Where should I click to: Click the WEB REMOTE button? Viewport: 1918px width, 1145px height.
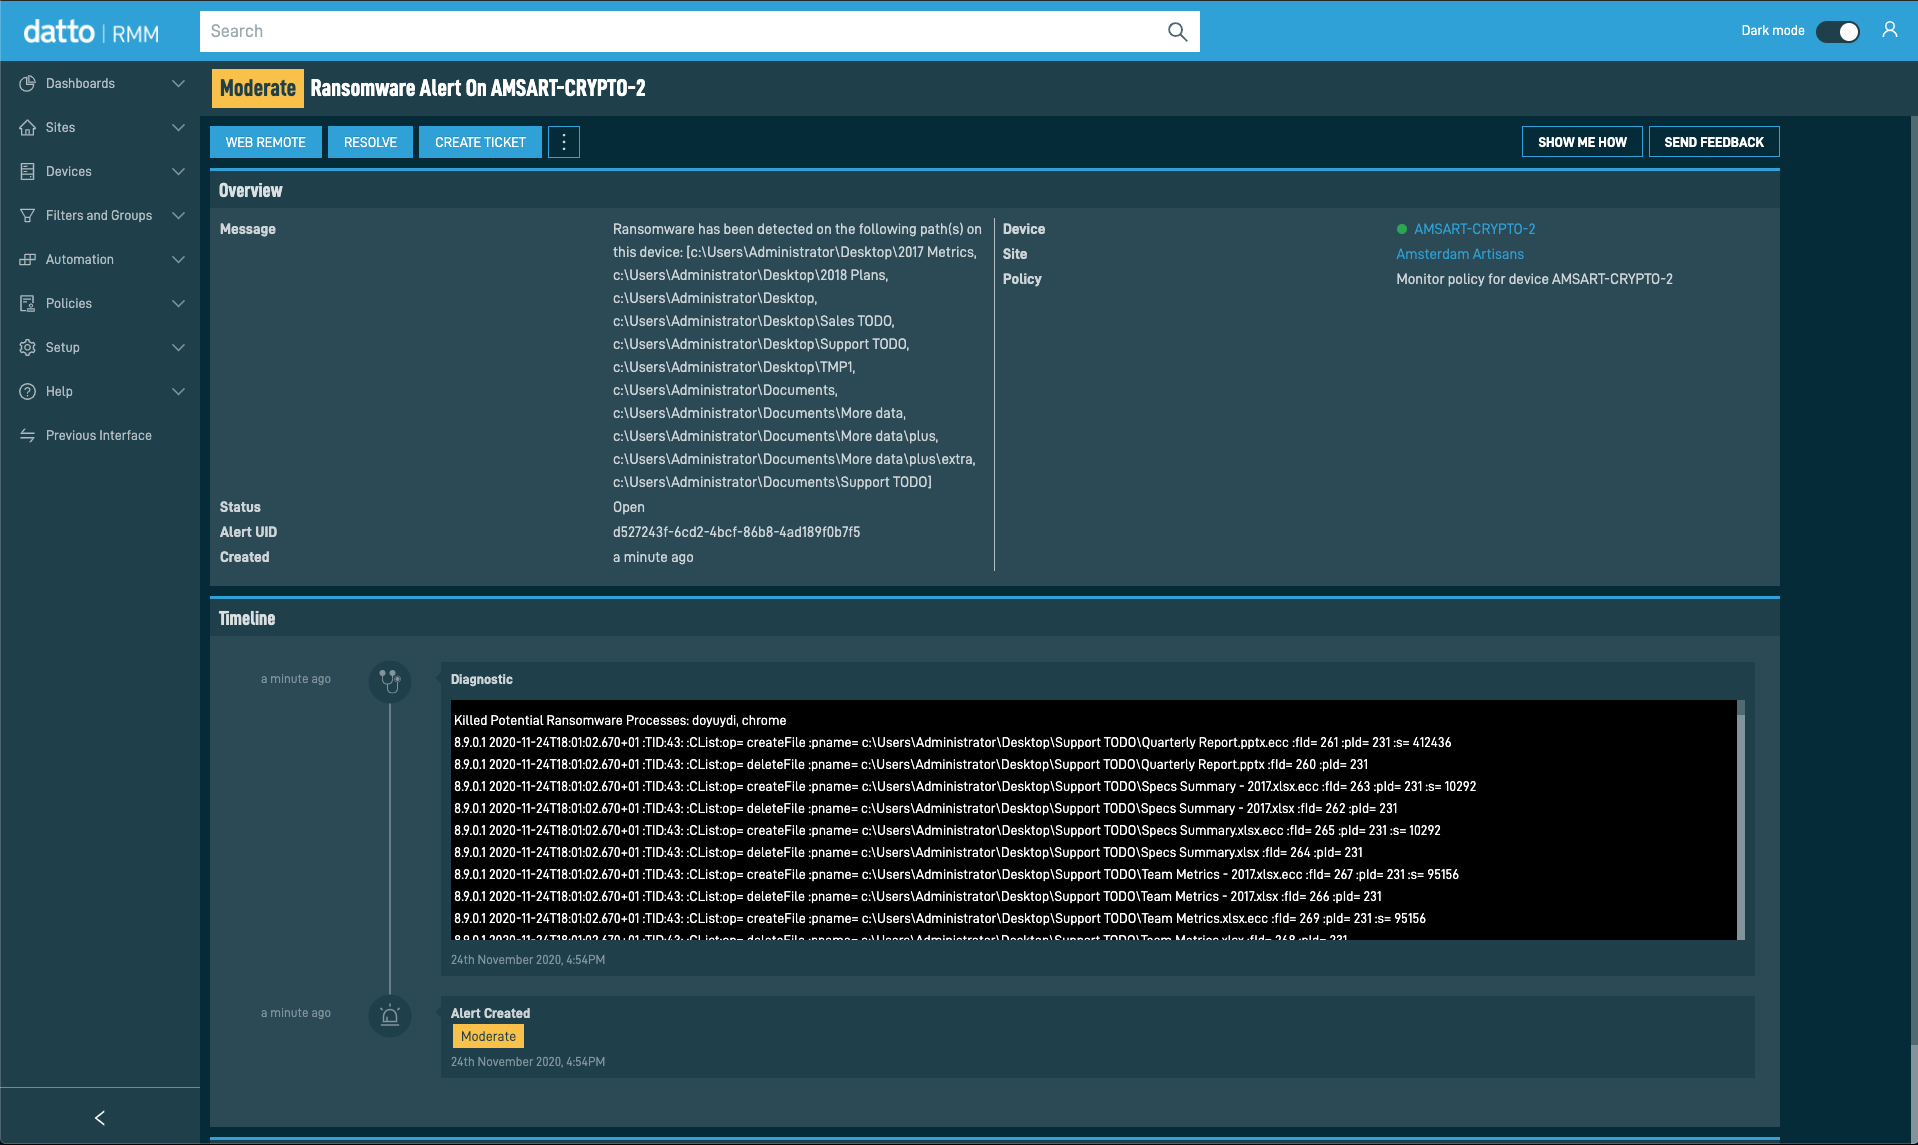tap(266, 142)
